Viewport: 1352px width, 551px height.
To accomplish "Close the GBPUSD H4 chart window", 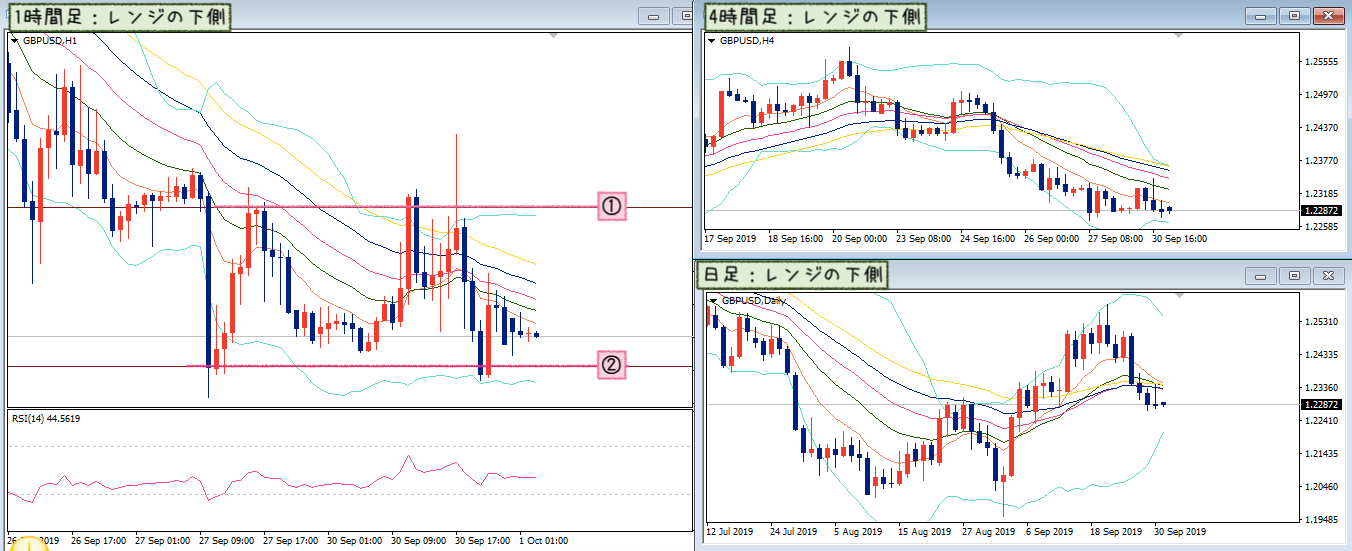I will click(x=1327, y=16).
